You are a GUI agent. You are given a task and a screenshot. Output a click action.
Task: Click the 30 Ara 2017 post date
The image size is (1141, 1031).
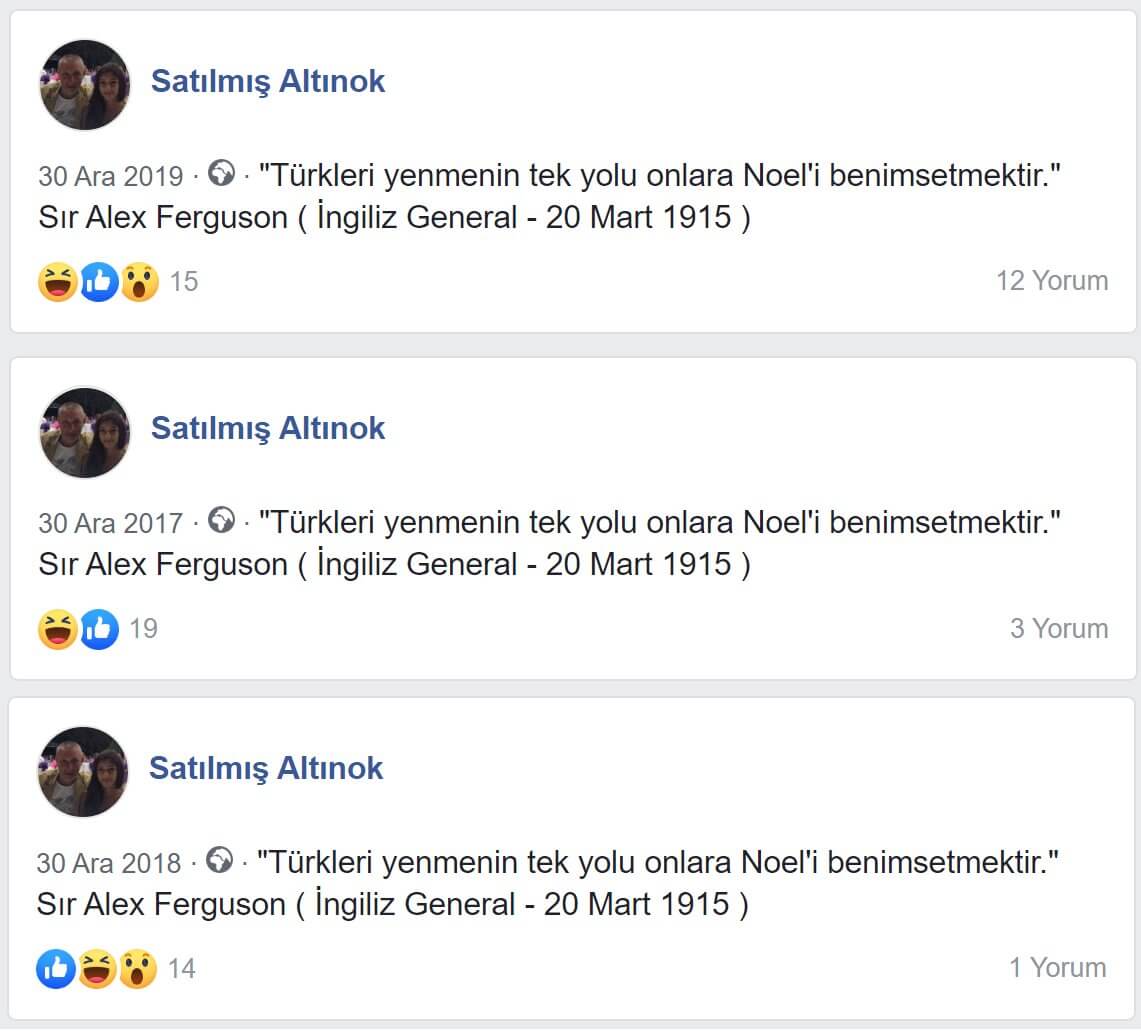pyautogui.click(x=111, y=523)
